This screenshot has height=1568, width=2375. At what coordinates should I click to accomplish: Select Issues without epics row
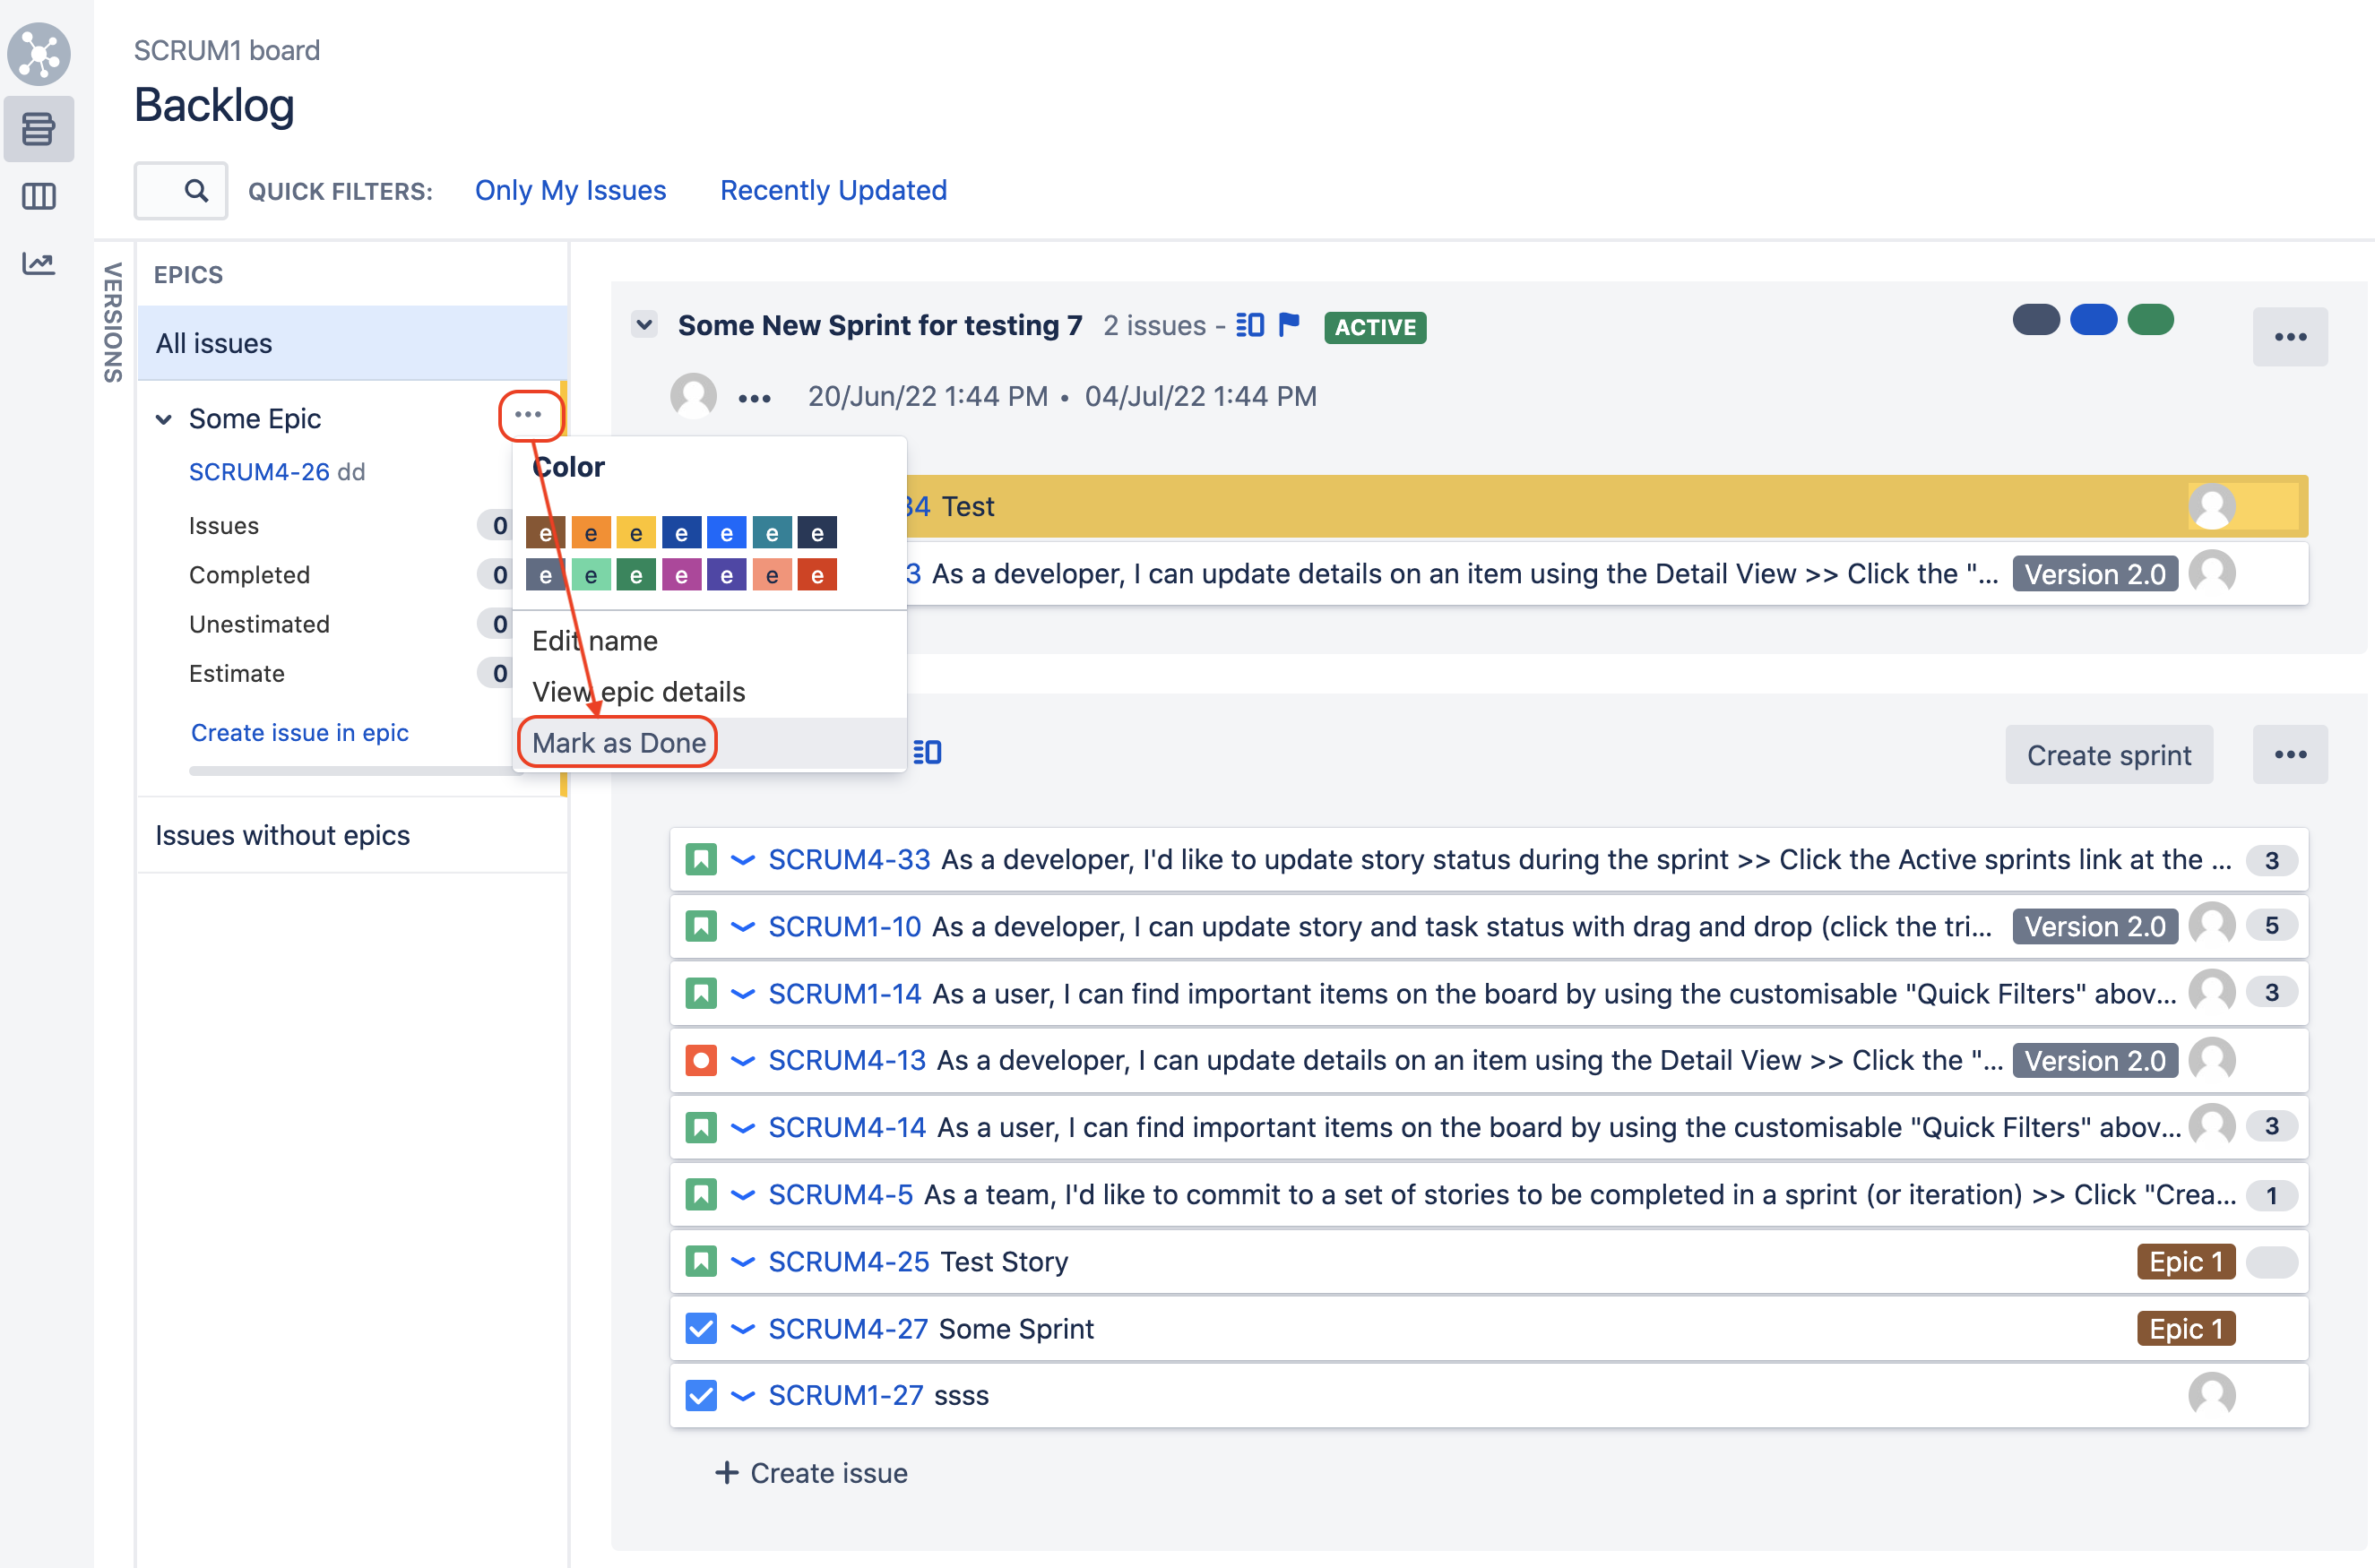283,835
